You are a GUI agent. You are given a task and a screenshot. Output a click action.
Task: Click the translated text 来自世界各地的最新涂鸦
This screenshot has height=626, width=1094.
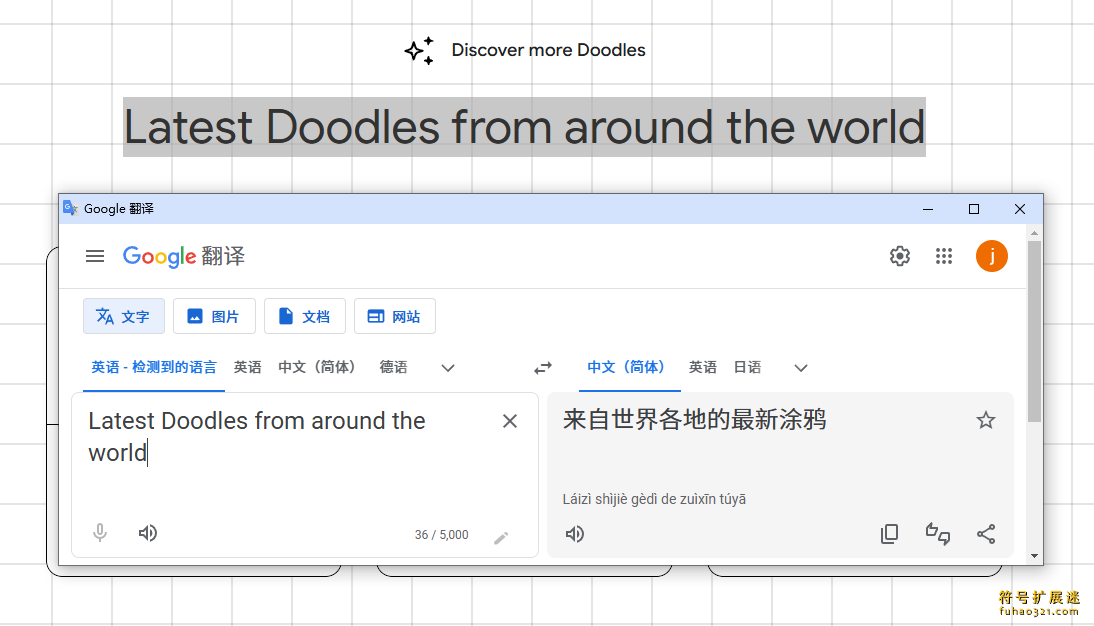[x=694, y=419]
